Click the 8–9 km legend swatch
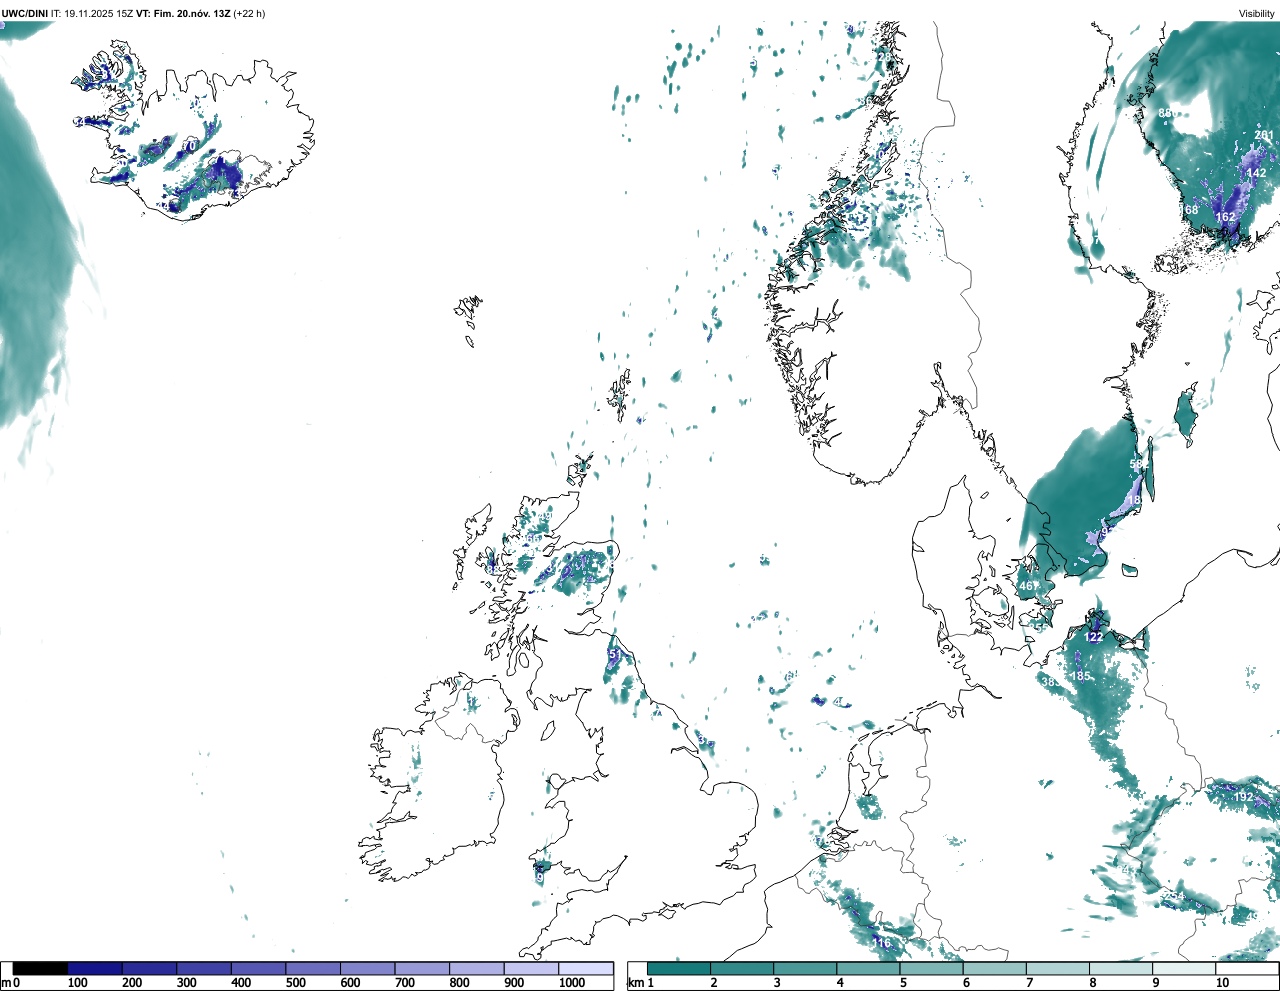Image resolution: width=1280 pixels, height=991 pixels. pos(1120,968)
